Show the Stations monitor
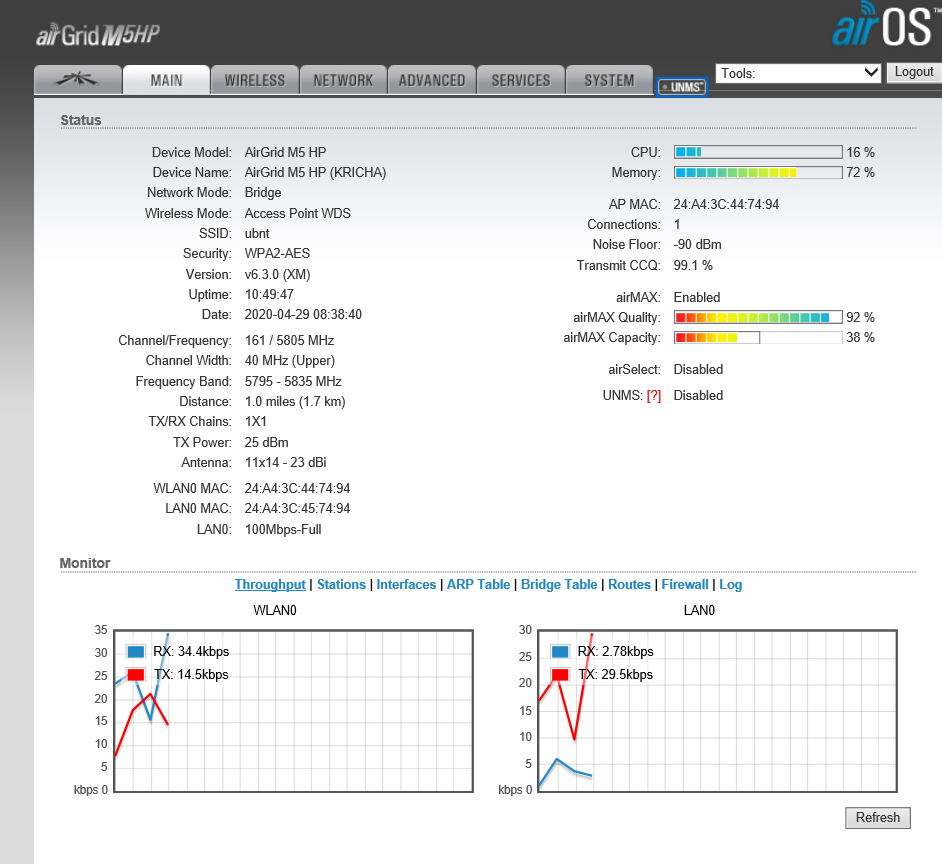 341,585
